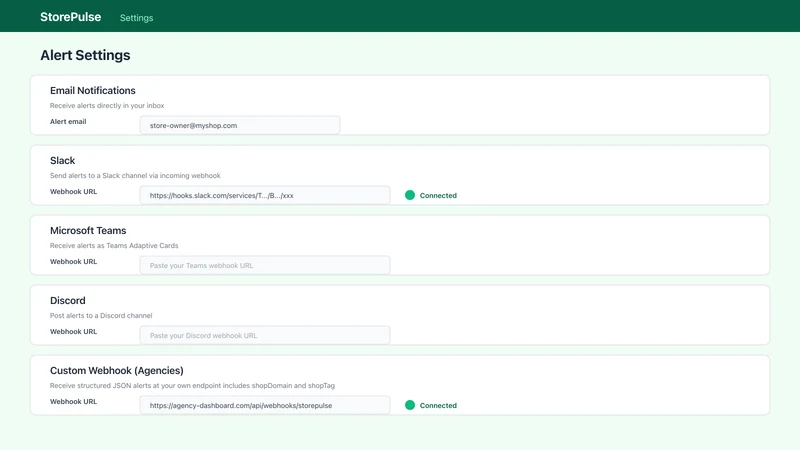Click the "Slack" section heading
Viewport: 800px width, 450px height.
tap(62, 160)
